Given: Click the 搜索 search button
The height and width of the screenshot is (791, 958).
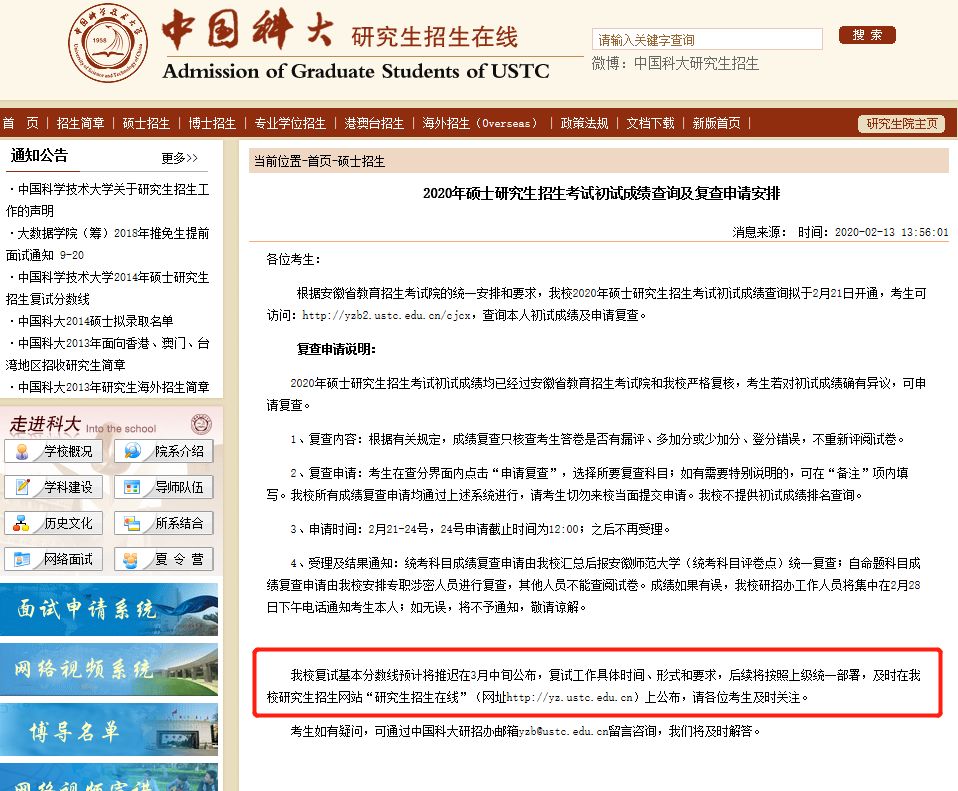Looking at the screenshot, I should (x=867, y=35).
